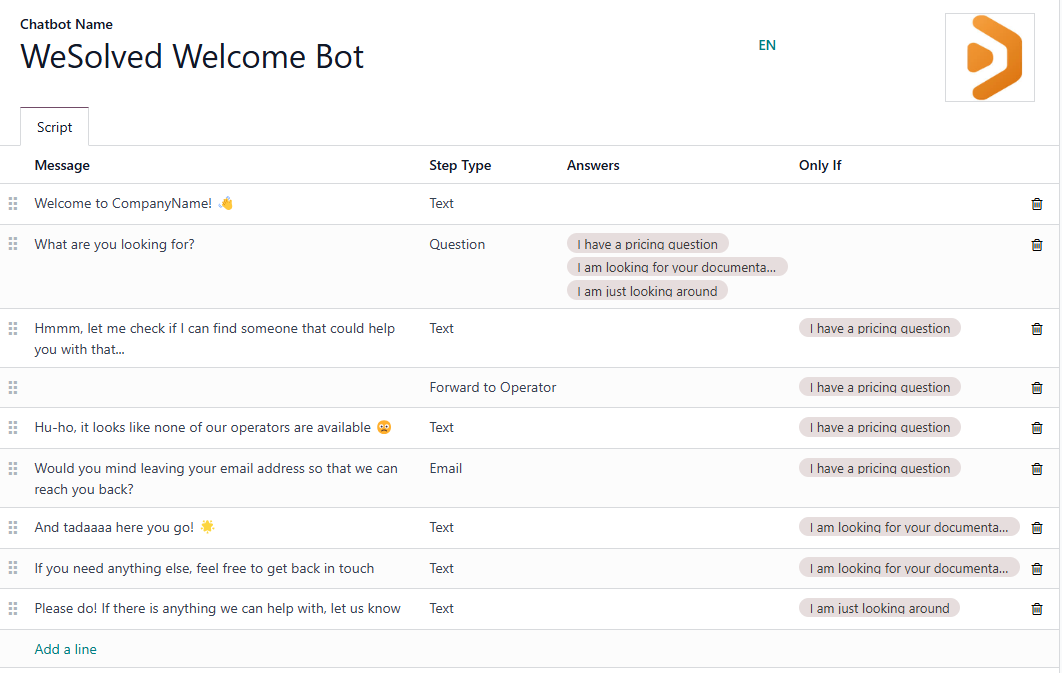Open the Script tab

click(54, 127)
